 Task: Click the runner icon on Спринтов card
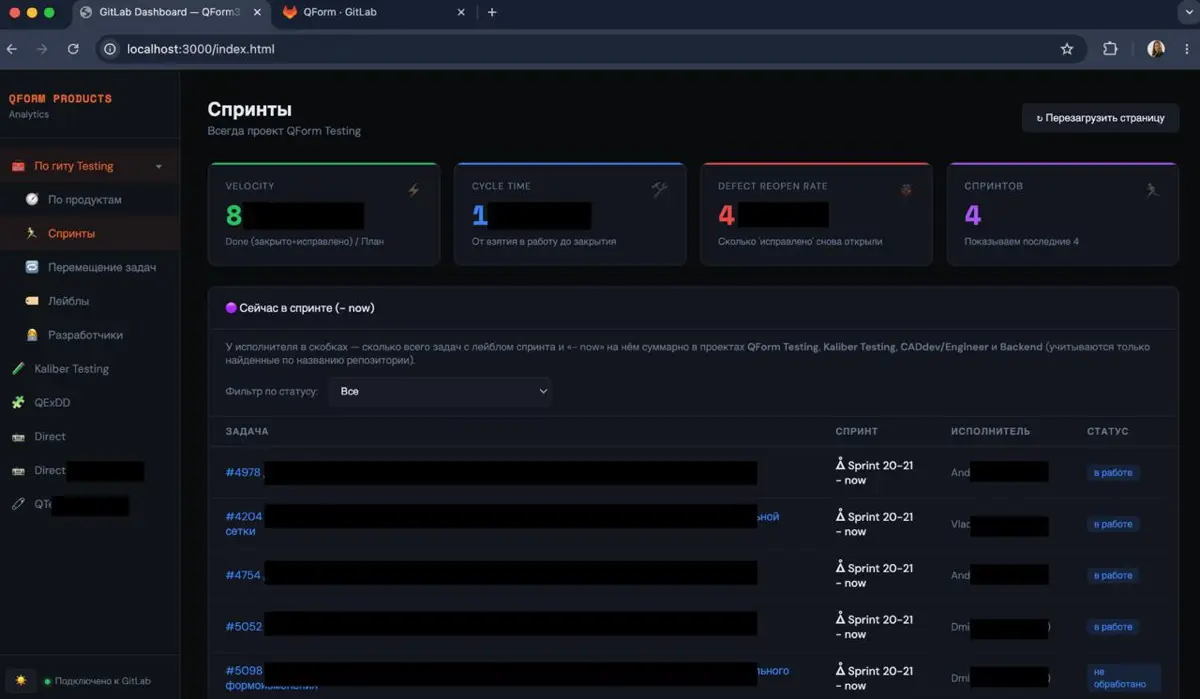pyautogui.click(x=1152, y=190)
